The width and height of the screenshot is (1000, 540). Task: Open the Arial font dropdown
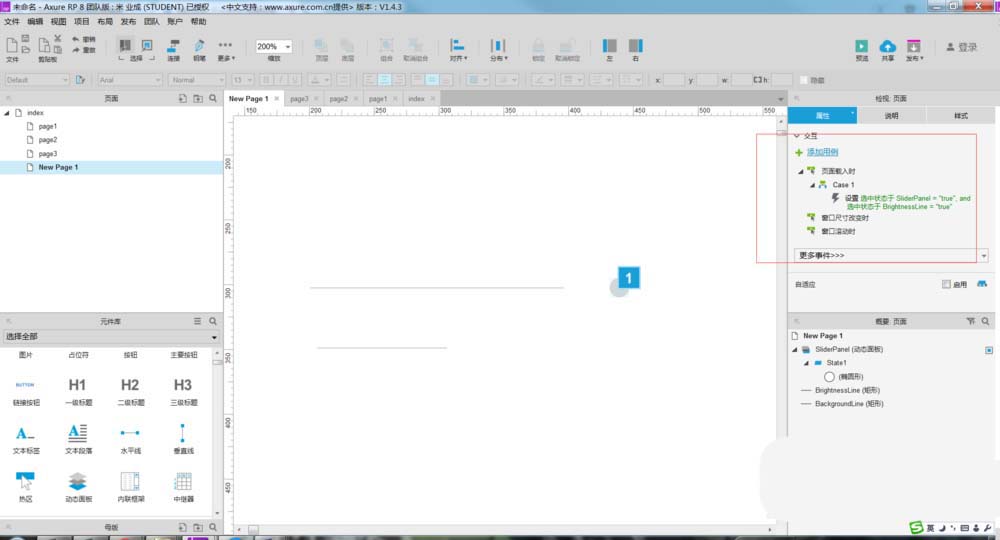130,80
